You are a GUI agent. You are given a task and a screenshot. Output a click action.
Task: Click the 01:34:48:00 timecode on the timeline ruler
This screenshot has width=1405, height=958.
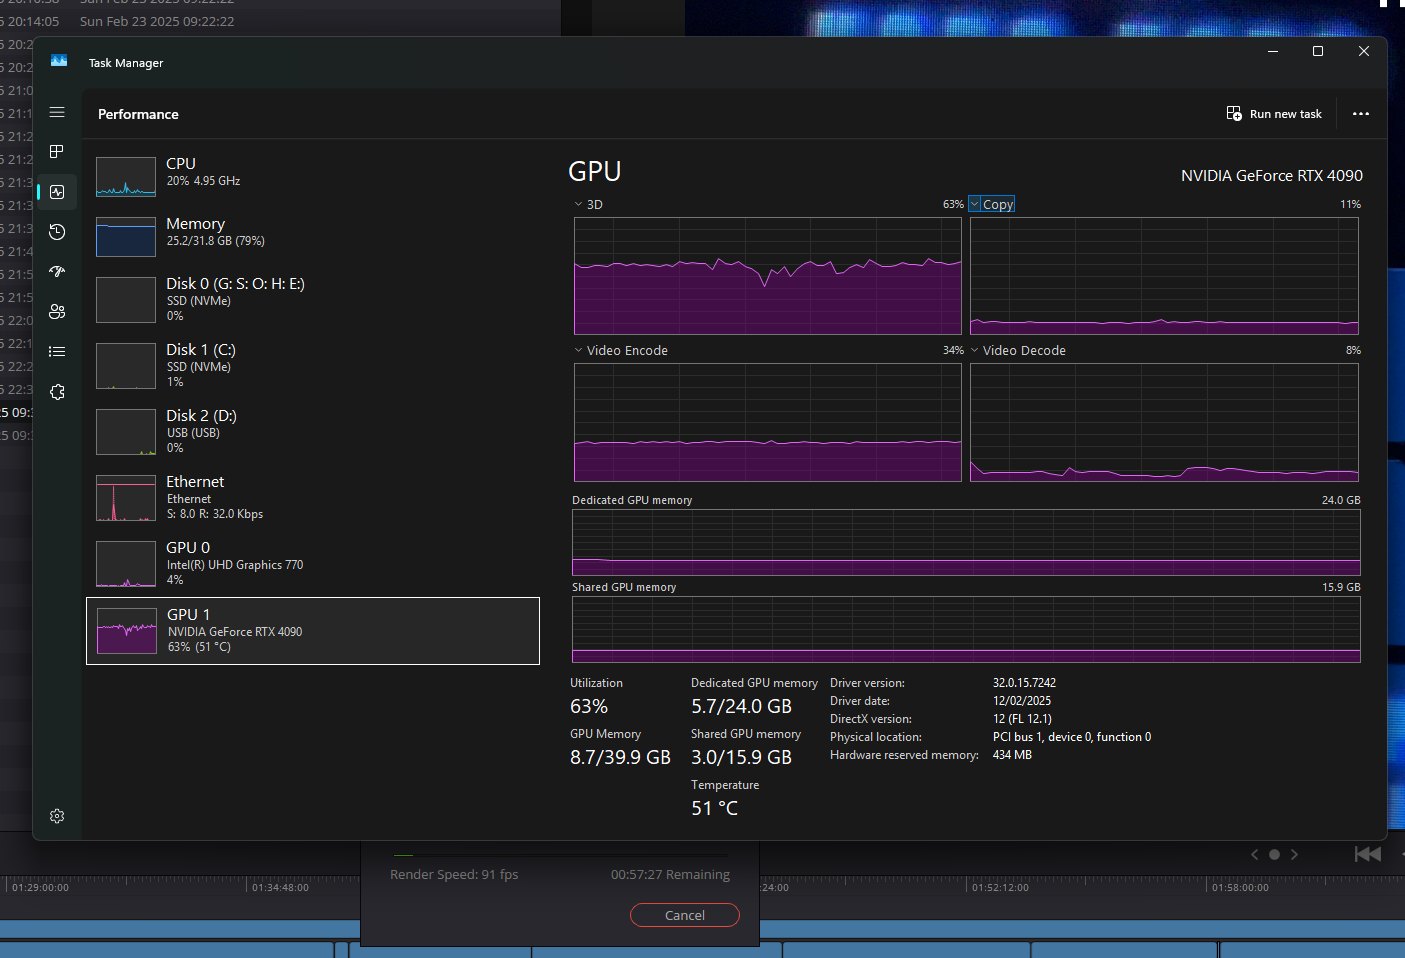pos(280,887)
